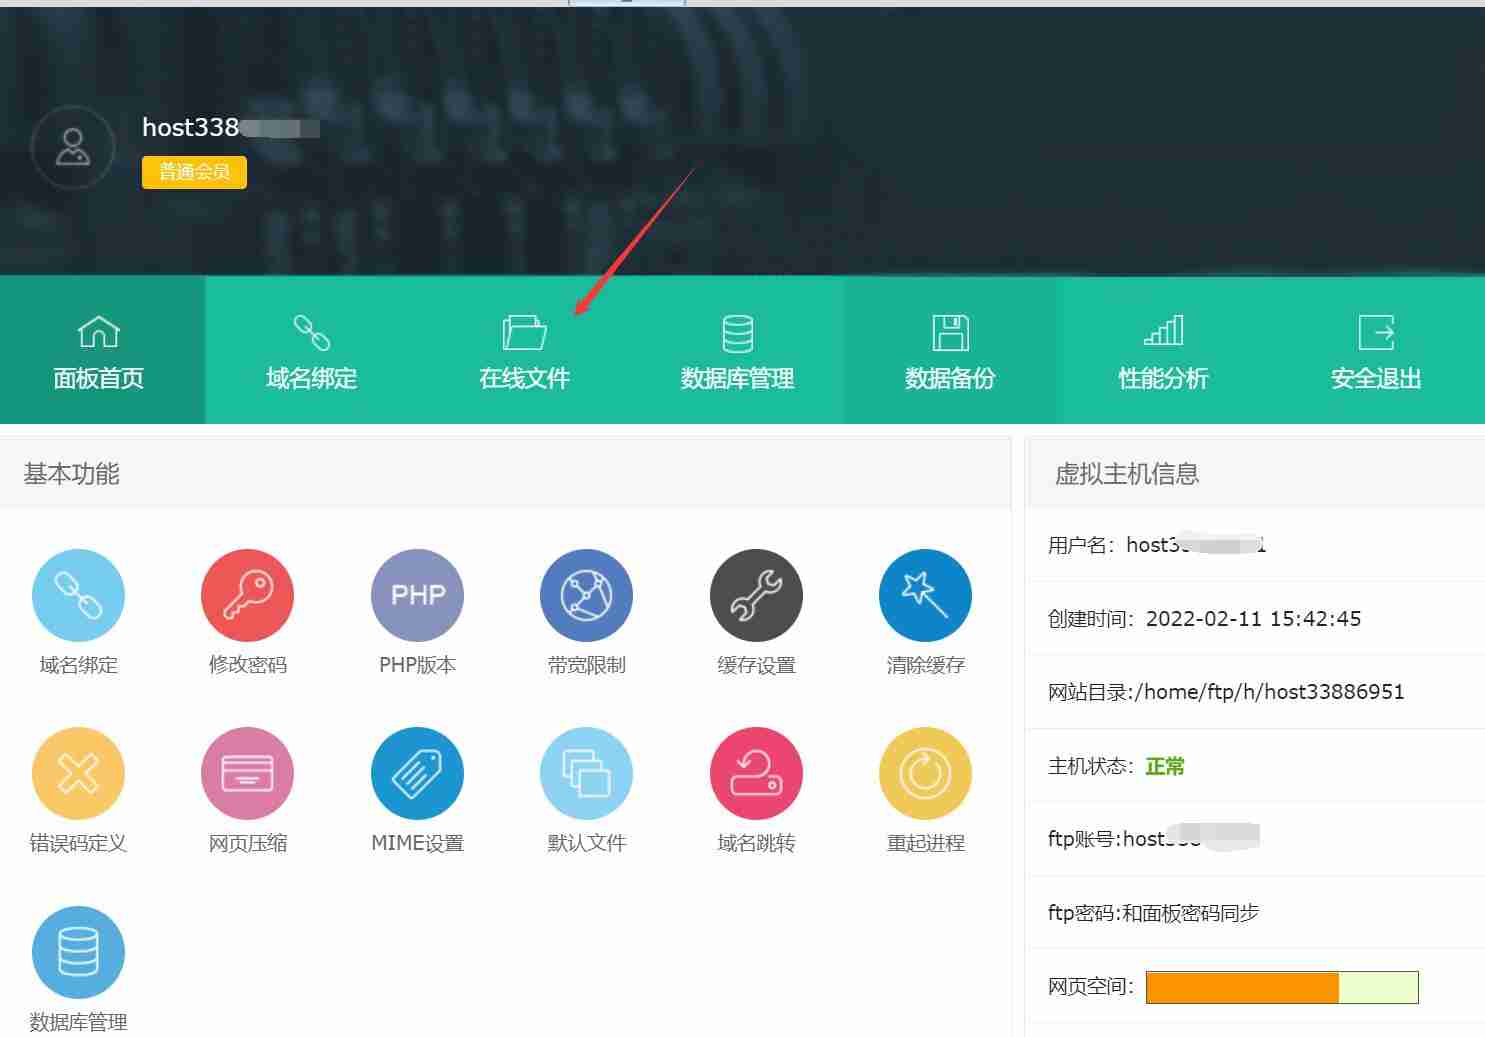1485x1037 pixels.
Task: Go to 在线文件 in navigation bar
Action: click(x=524, y=351)
